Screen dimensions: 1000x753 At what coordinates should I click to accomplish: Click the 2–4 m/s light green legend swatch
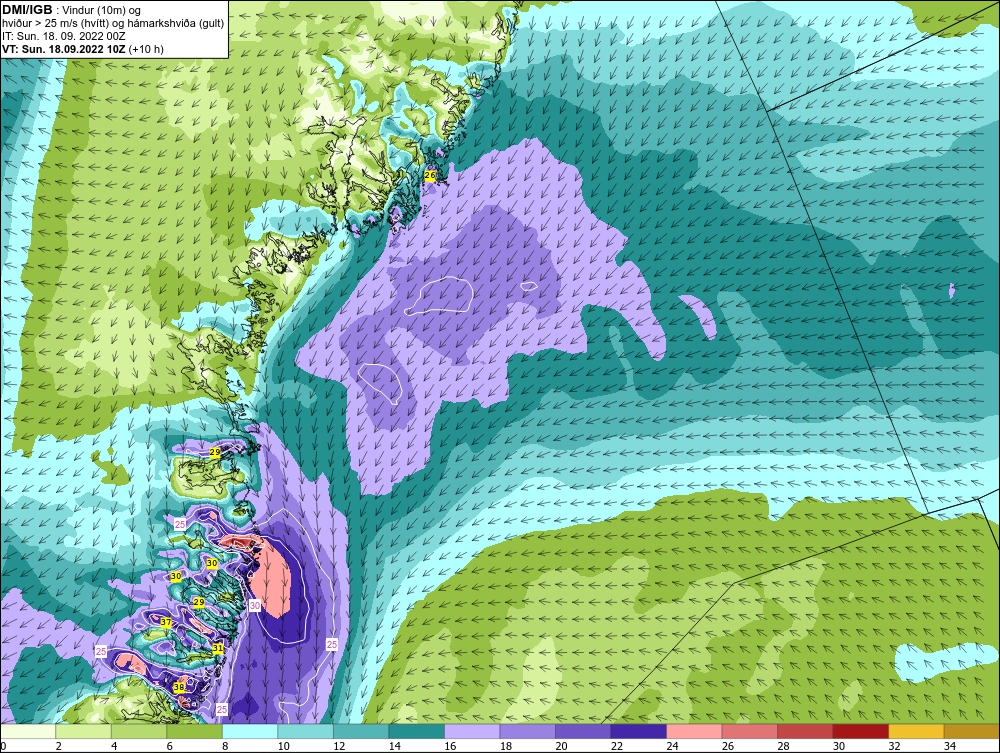[84, 731]
